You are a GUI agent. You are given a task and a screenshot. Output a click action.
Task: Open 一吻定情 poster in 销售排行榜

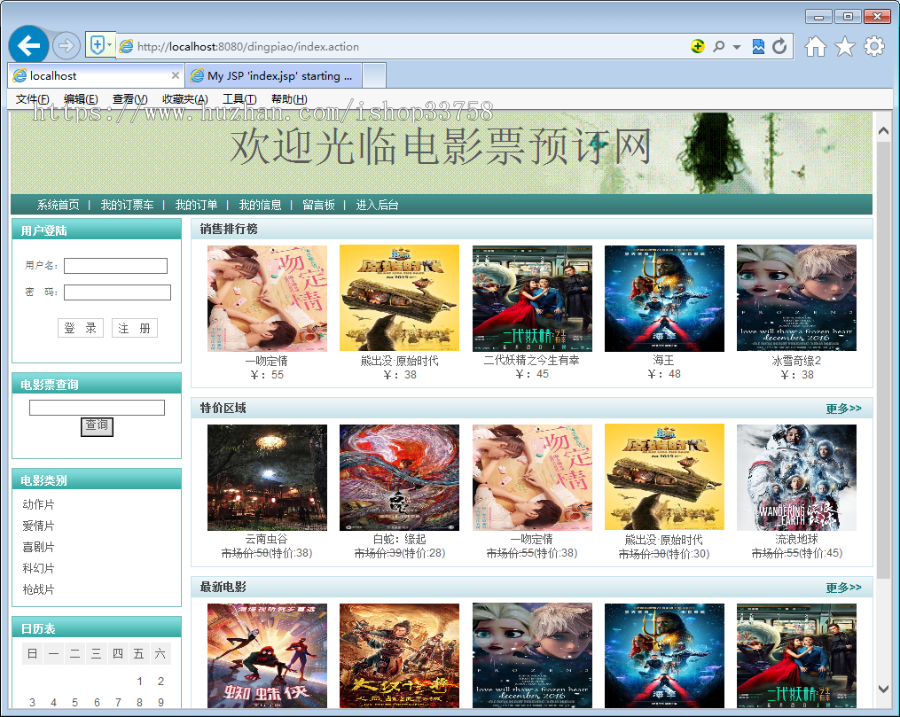click(267, 299)
